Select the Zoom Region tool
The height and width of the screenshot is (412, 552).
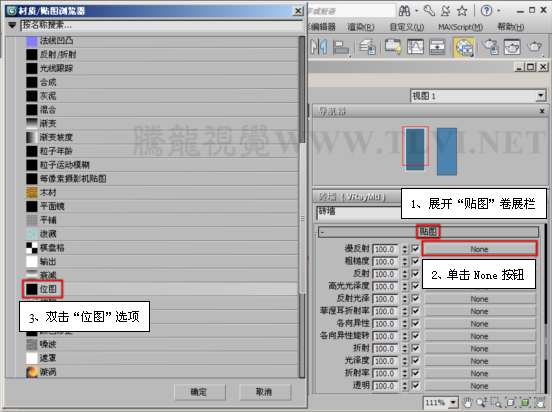[496, 402]
